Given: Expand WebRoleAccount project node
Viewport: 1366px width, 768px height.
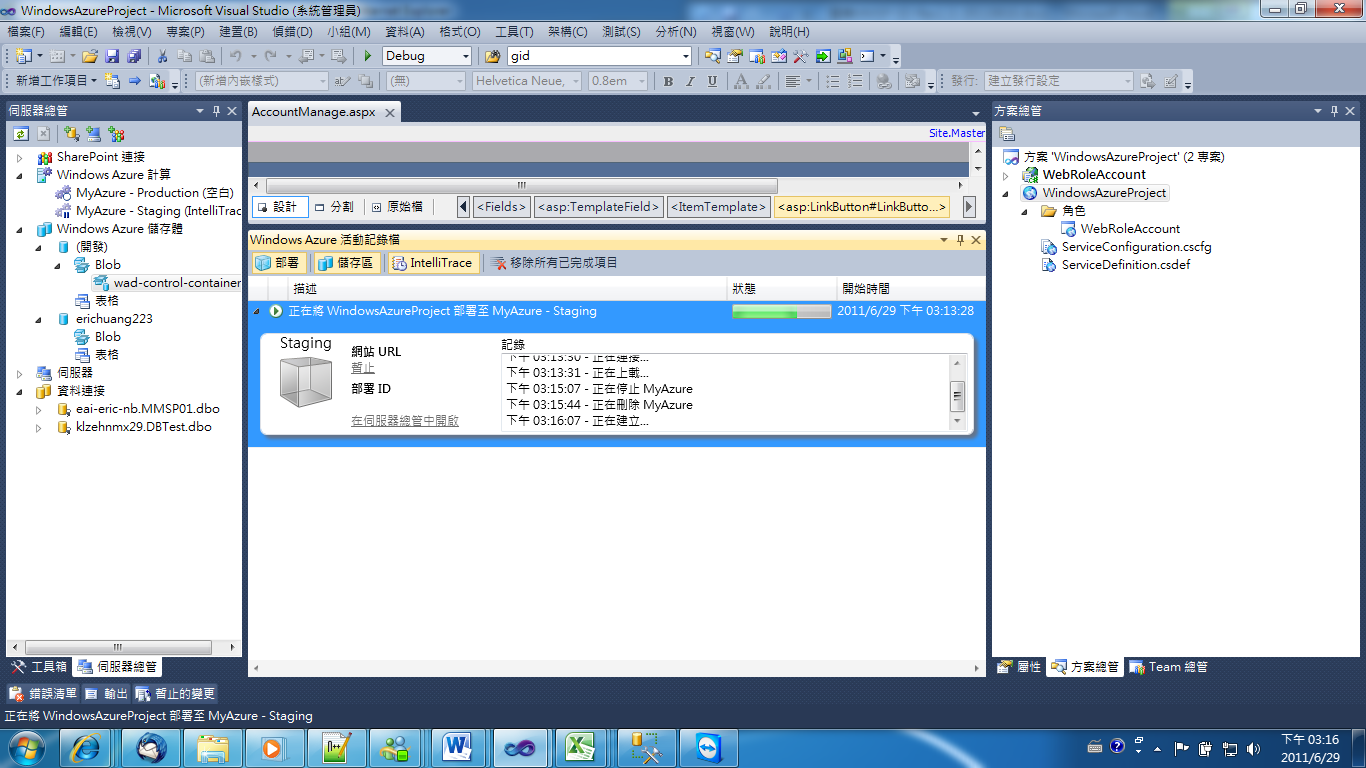Looking at the screenshot, I should tap(1006, 175).
